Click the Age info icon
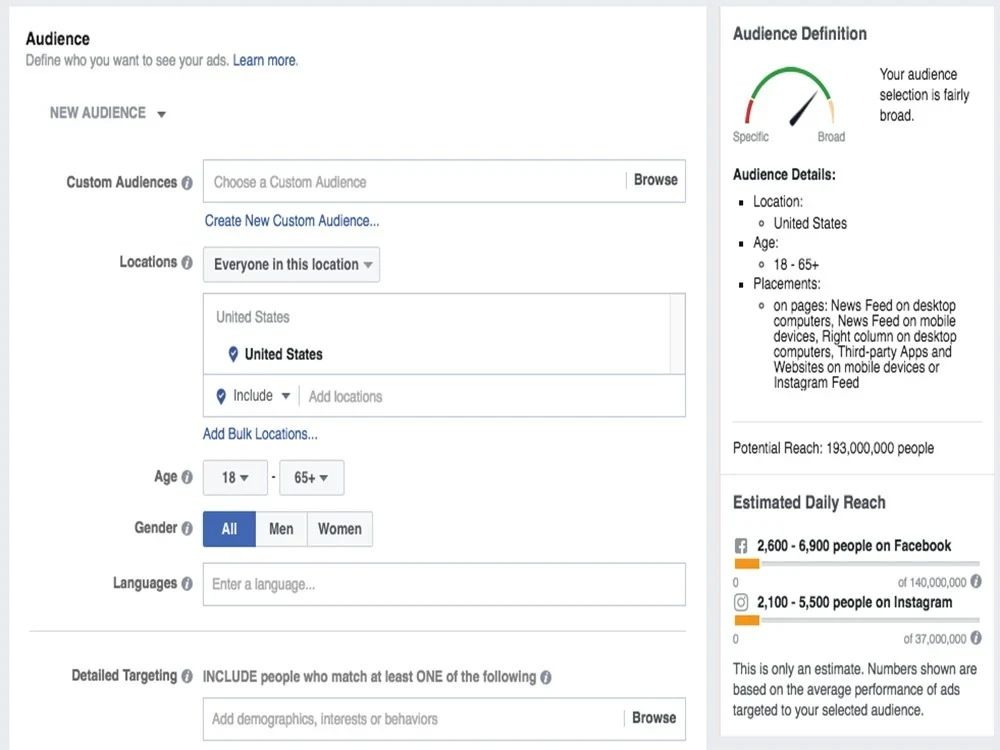Viewport: 1000px width, 750px height. 187,477
